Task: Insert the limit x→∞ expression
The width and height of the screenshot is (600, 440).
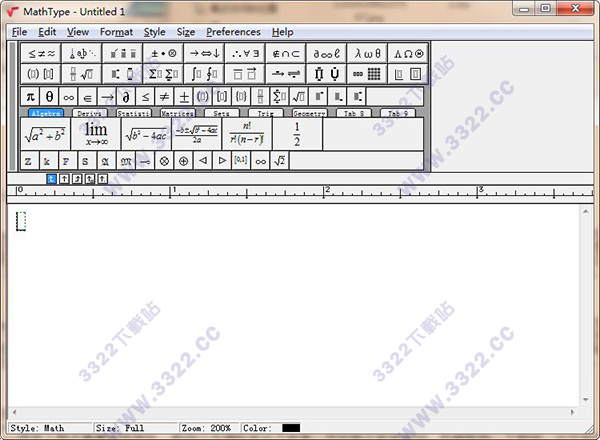Action: [x=96, y=134]
